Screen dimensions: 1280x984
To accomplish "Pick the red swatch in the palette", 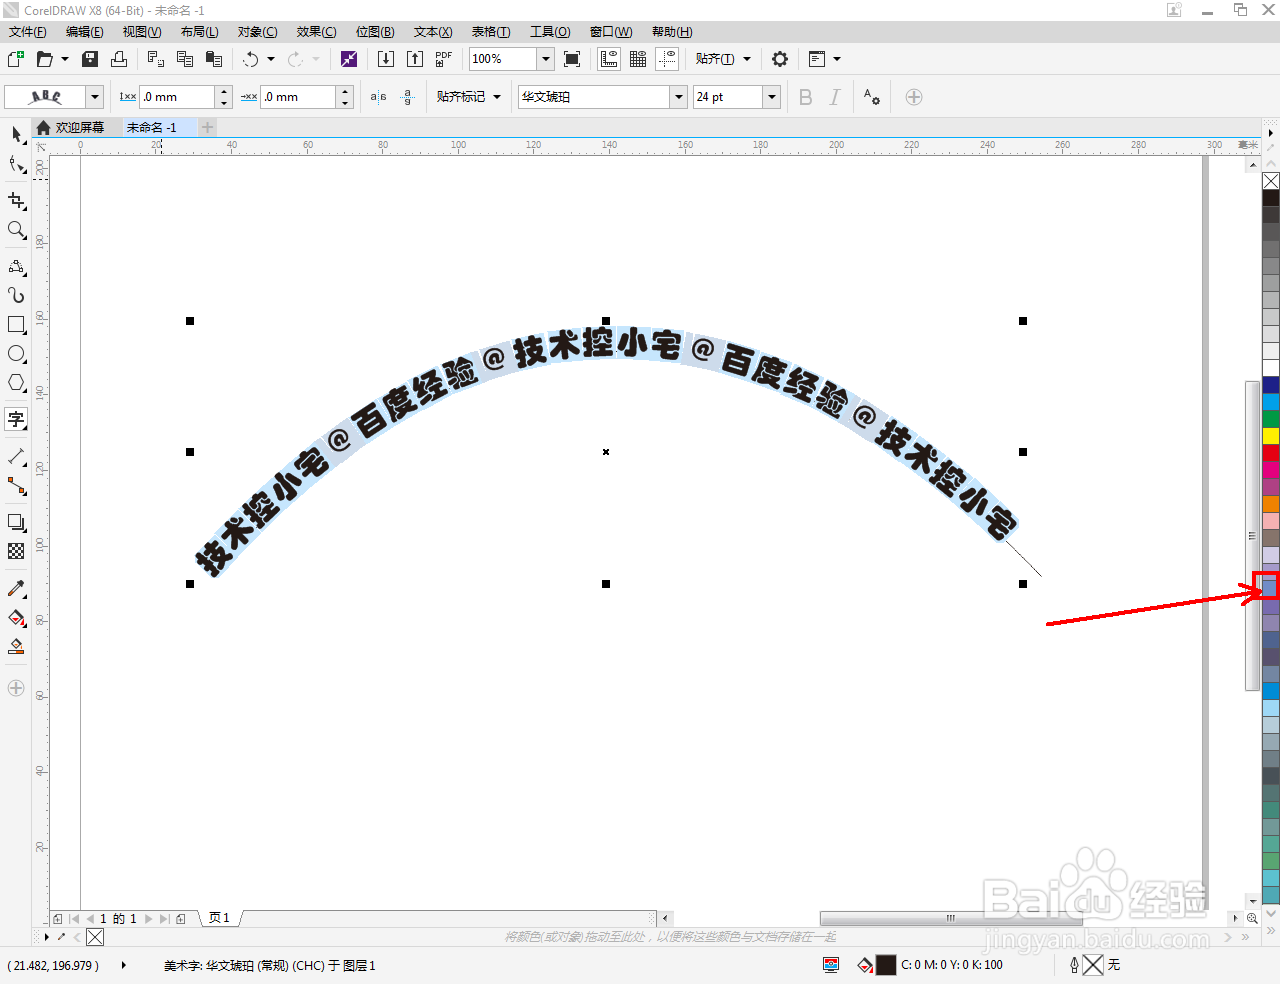I will click(1271, 453).
